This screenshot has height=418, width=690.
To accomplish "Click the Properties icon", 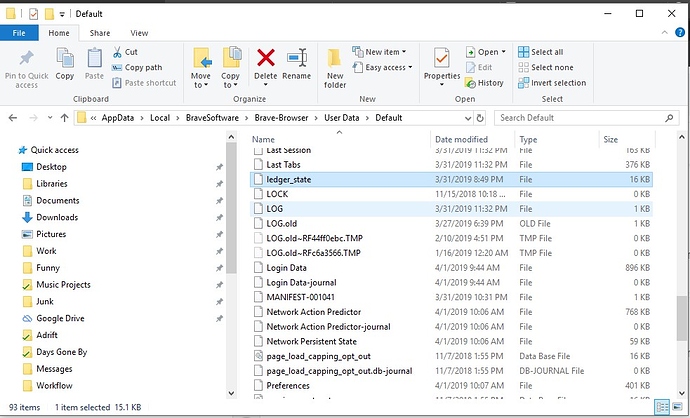I will click(x=442, y=58).
